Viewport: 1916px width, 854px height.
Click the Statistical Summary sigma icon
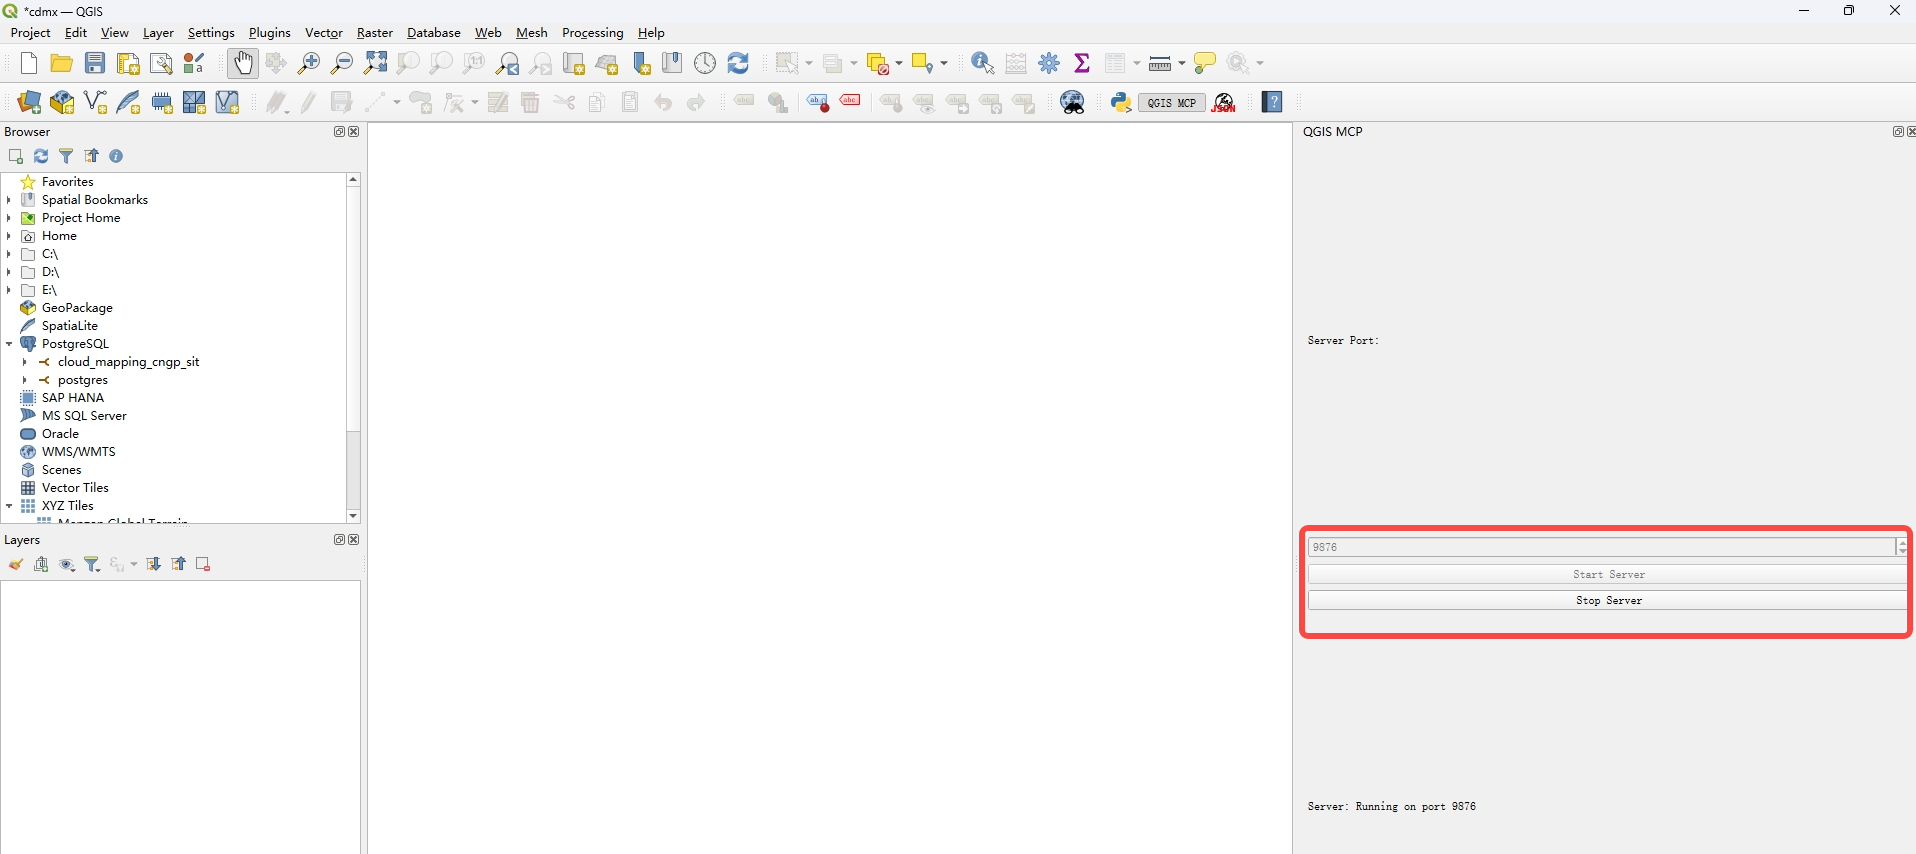[x=1082, y=63]
